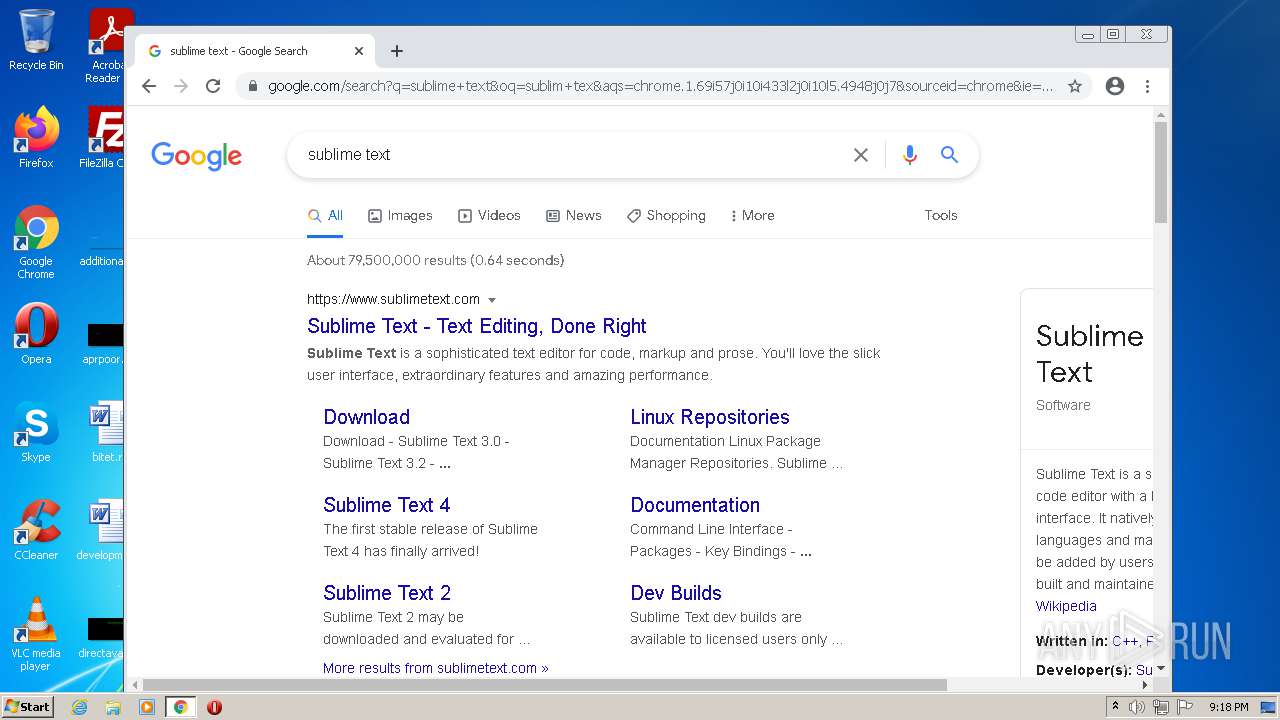Open the media player taskbar icon
The image size is (1280, 720).
click(147, 707)
